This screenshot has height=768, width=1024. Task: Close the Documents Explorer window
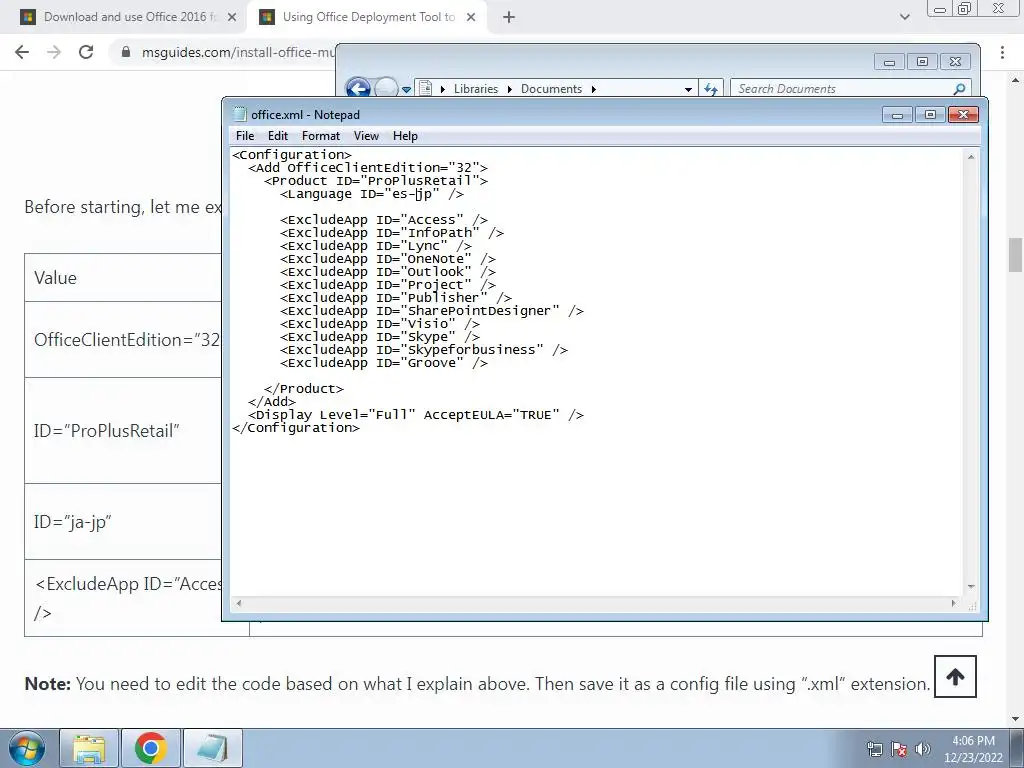tap(955, 62)
